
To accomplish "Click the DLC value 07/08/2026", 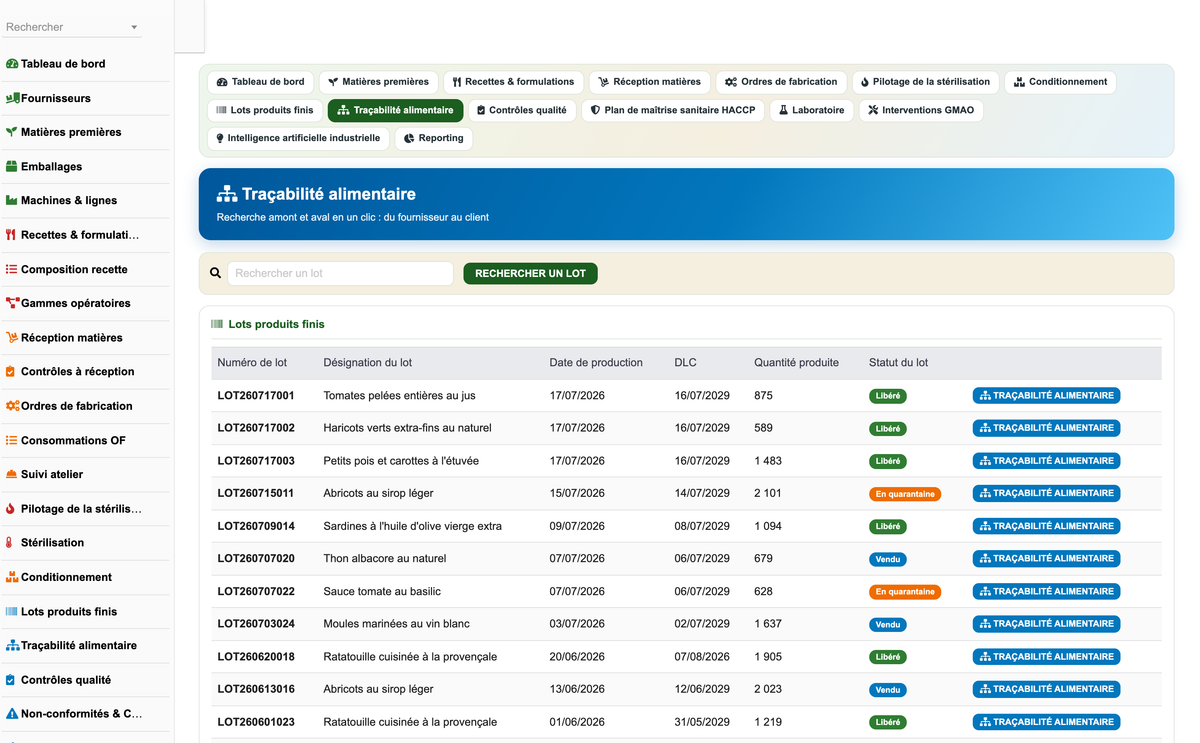I will [702, 657].
